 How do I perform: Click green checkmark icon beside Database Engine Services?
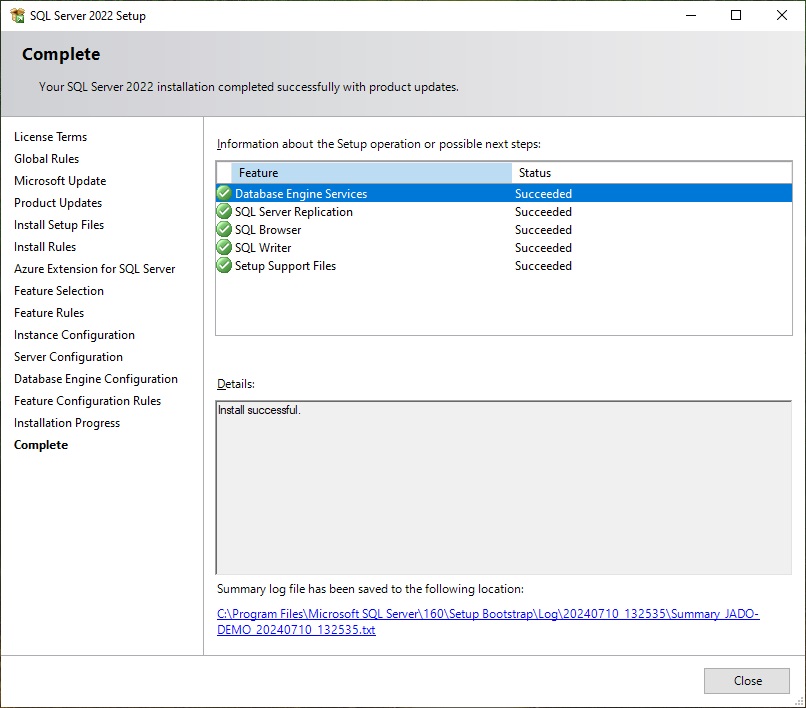[x=224, y=193]
